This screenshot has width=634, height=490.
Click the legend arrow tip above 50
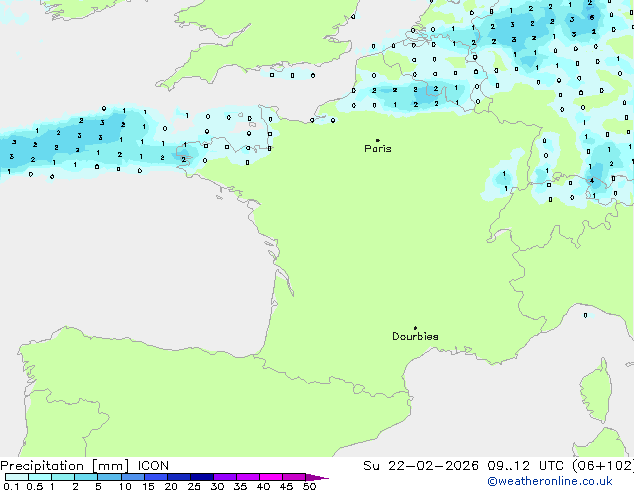point(317,477)
